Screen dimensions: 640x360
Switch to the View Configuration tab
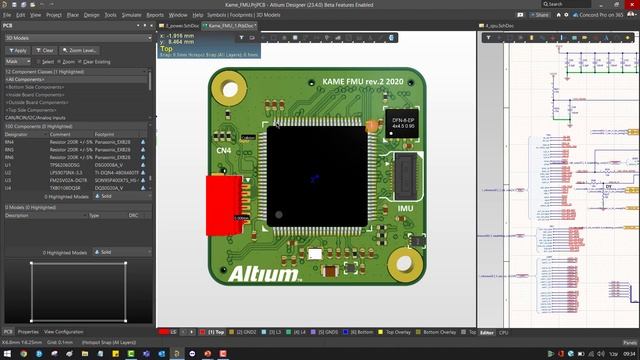point(63,332)
